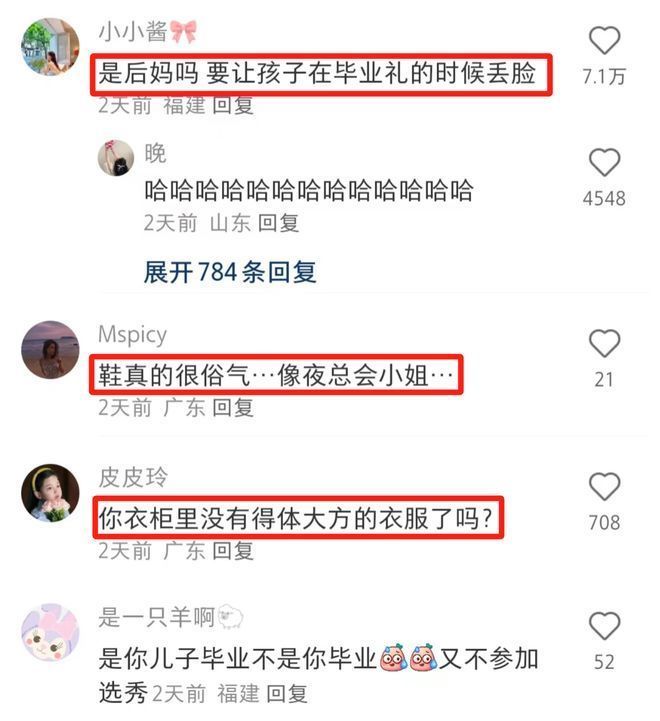Open 皮皮玲's avatar
This screenshot has width=660, height=721.
coord(50,492)
